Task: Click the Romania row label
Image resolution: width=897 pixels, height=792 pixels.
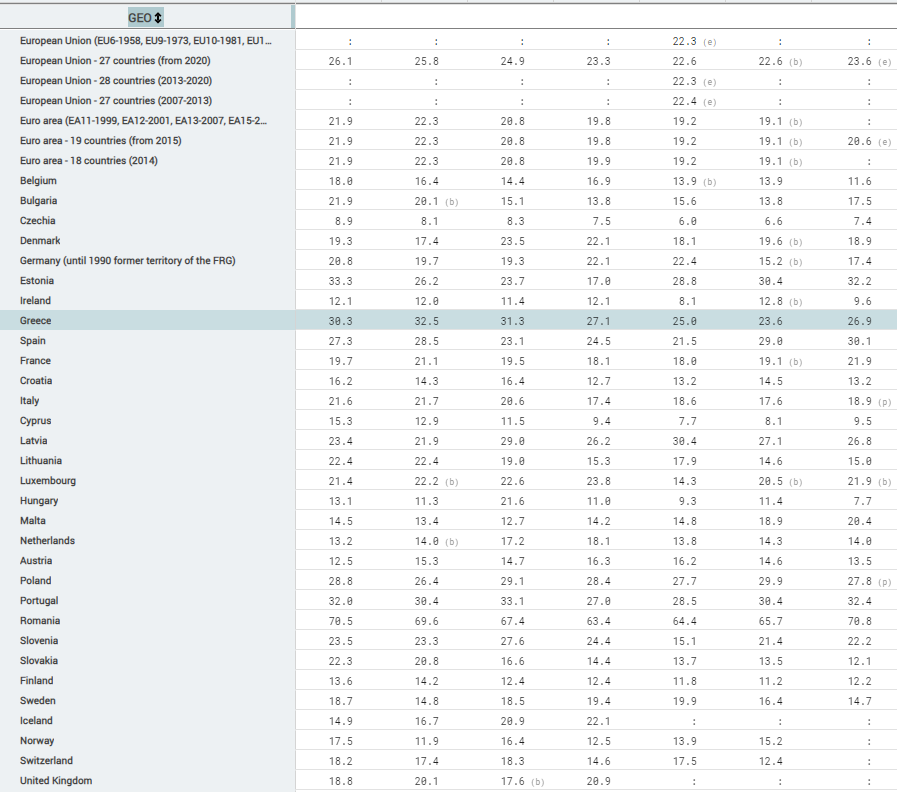Action: pyautogui.click(x=40, y=621)
